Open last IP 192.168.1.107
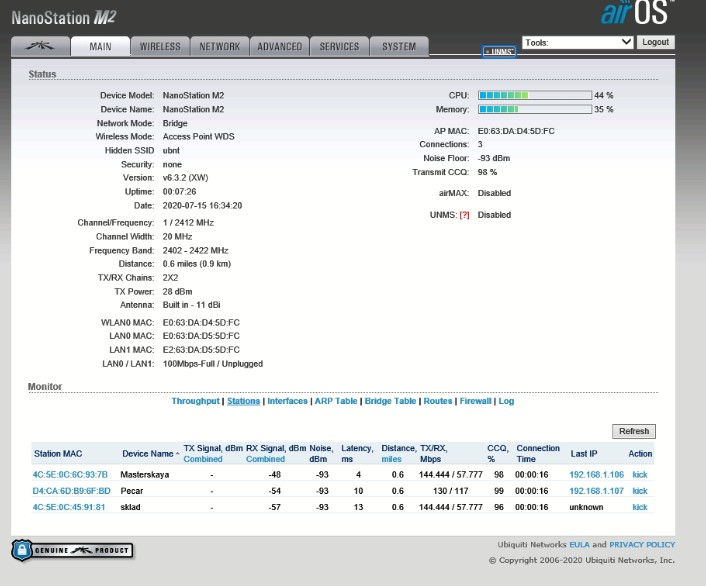The width and height of the screenshot is (706, 586). coord(597,491)
